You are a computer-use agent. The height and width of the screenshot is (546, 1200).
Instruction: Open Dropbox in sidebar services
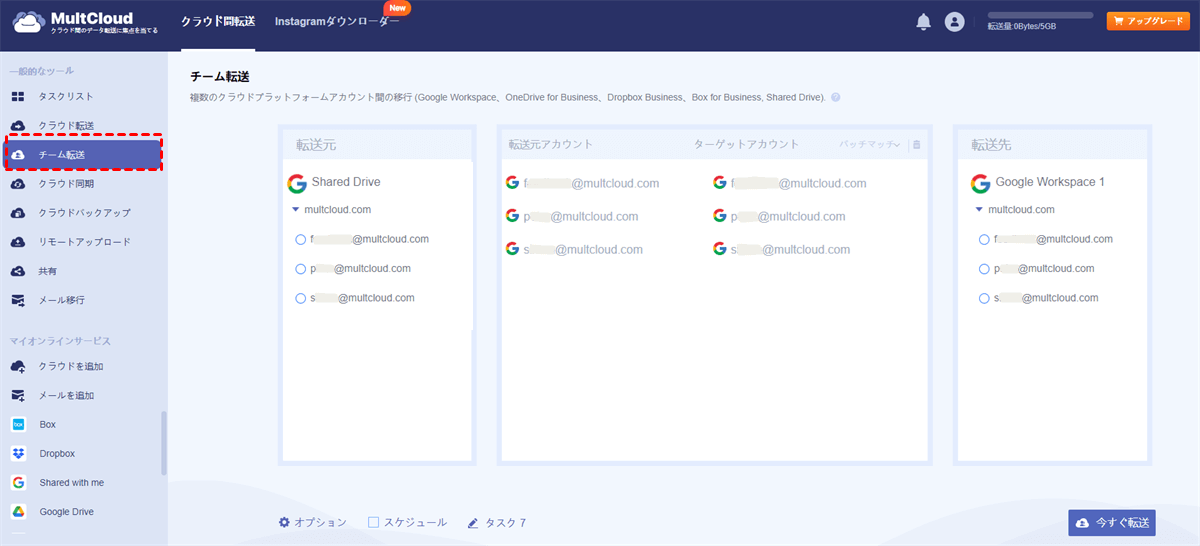point(57,454)
